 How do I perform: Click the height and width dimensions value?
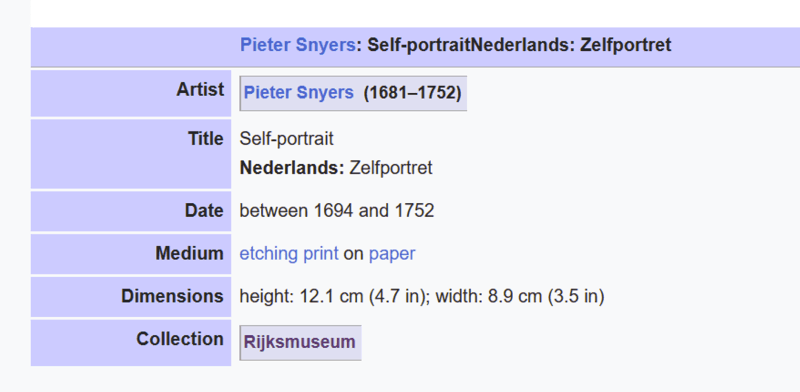422,297
